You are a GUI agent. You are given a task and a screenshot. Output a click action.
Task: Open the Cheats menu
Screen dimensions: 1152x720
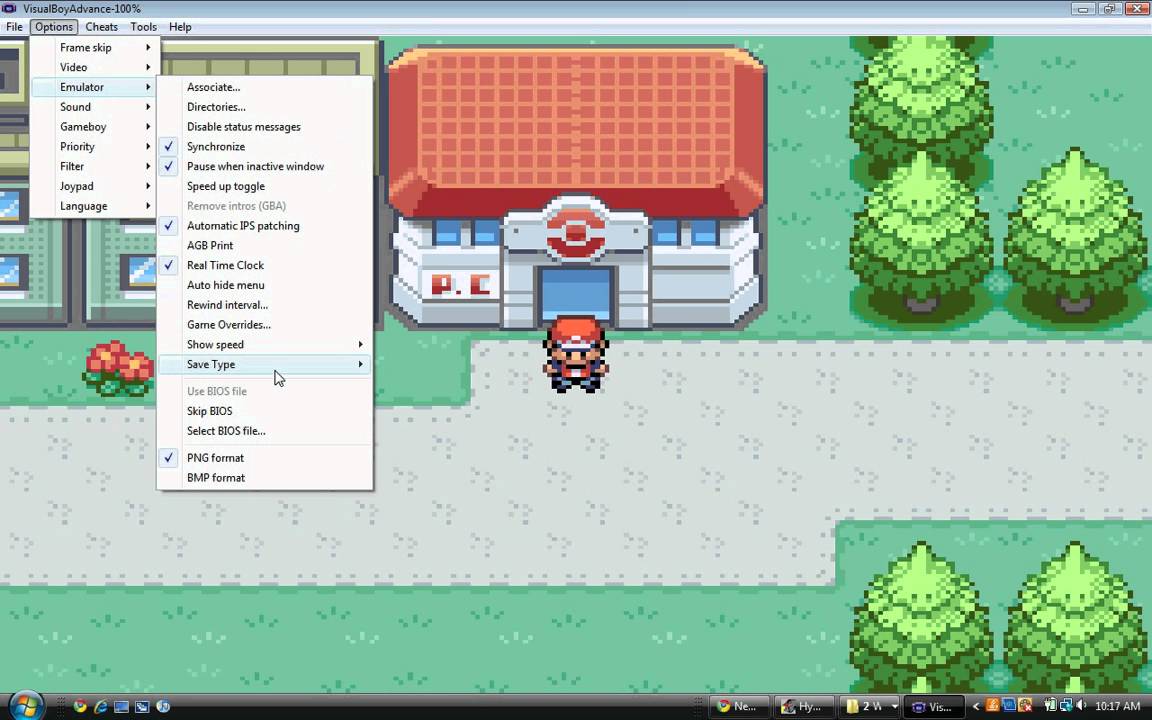(x=101, y=27)
